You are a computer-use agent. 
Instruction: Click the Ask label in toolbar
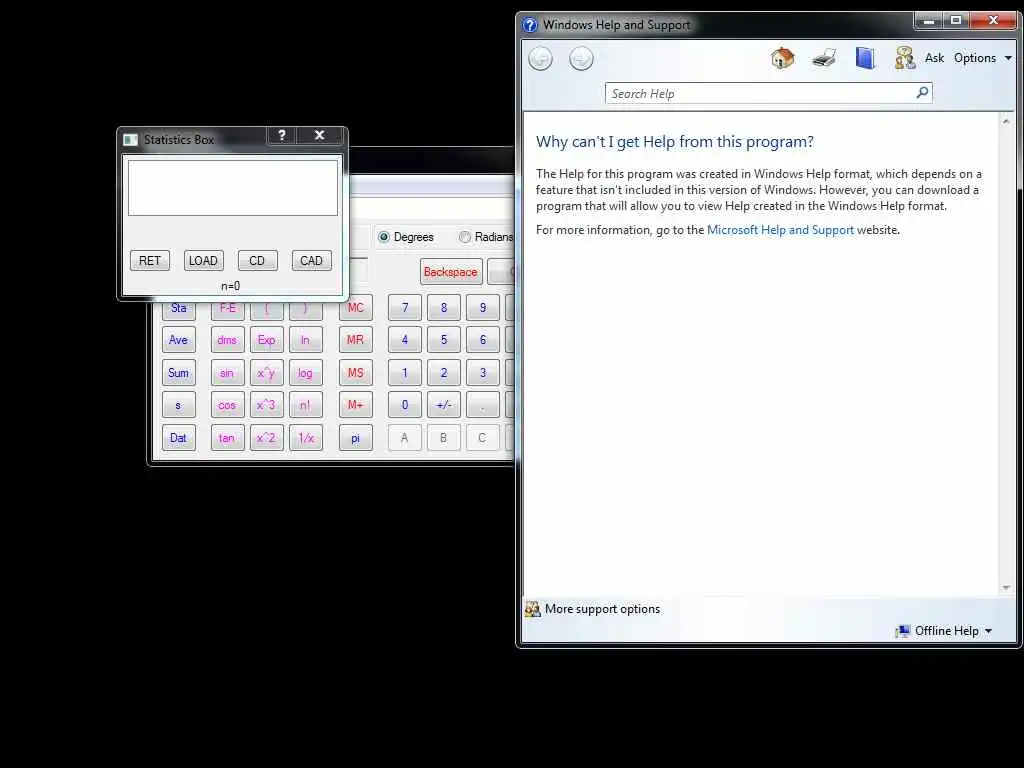point(935,58)
